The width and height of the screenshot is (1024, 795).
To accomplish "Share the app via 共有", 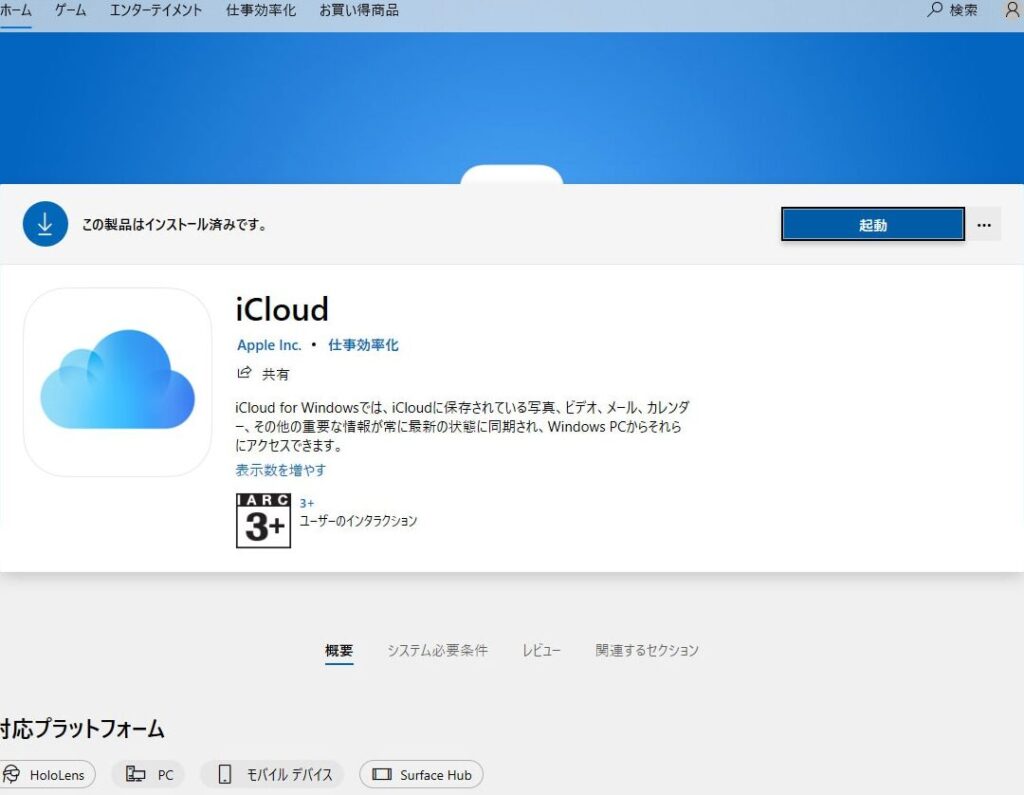I will point(275,374).
